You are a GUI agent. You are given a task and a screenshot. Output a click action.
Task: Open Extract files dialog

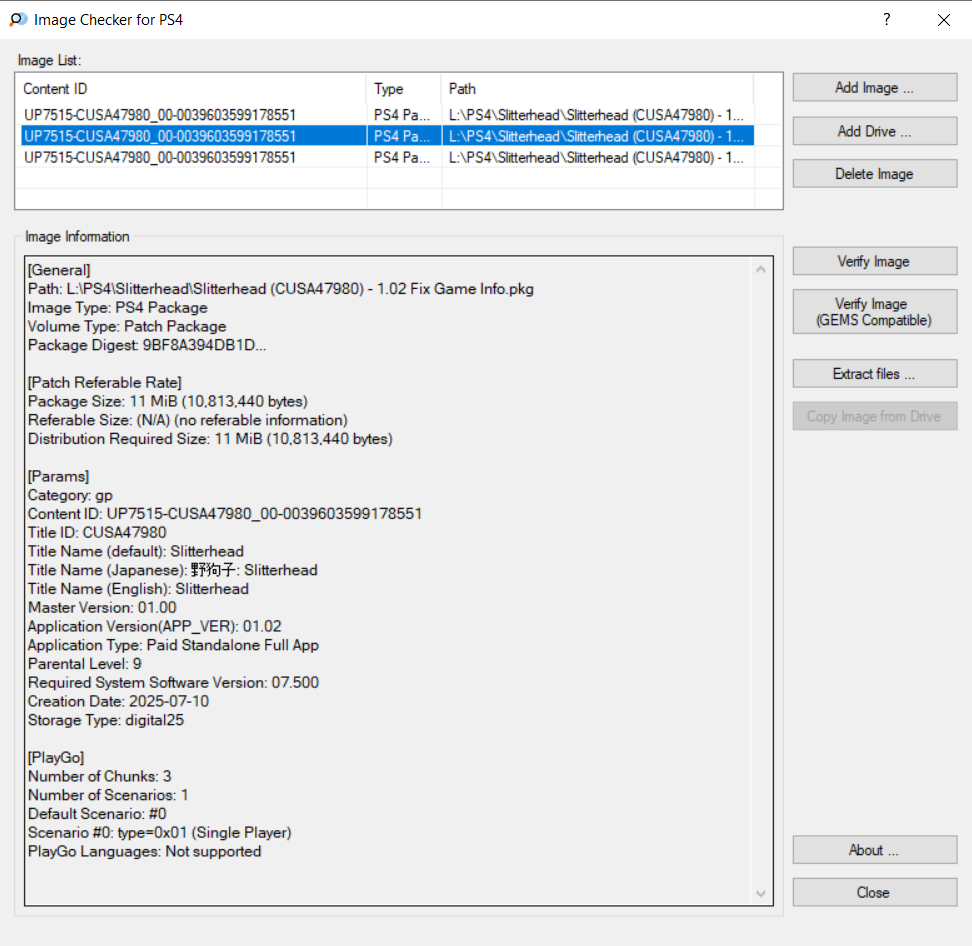(874, 374)
